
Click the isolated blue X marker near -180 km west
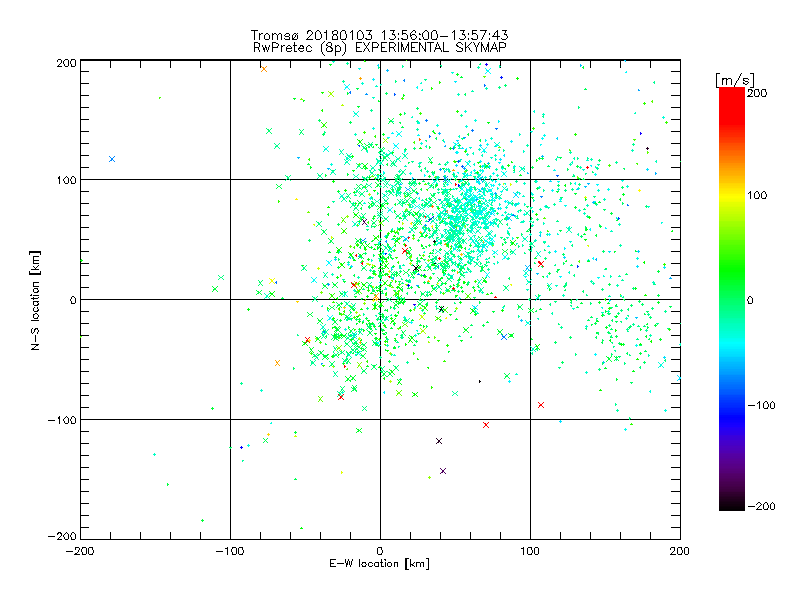point(112,159)
